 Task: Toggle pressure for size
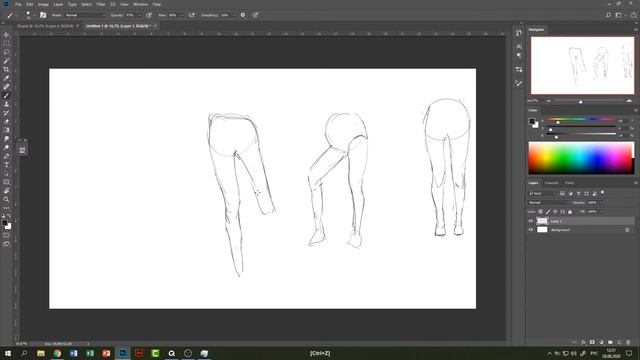255,15
